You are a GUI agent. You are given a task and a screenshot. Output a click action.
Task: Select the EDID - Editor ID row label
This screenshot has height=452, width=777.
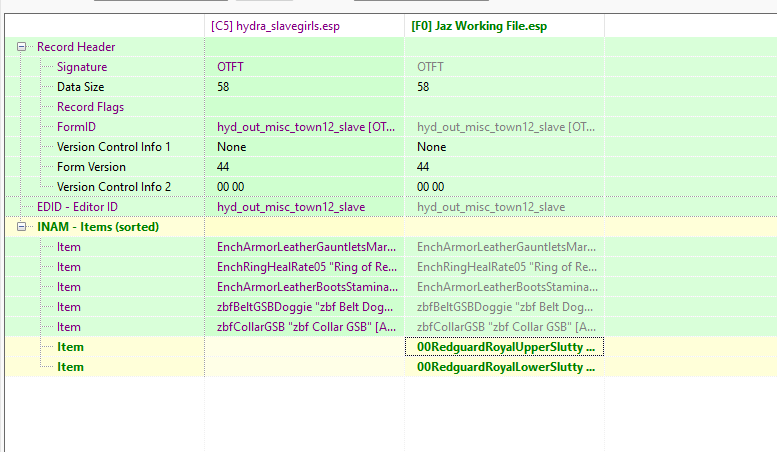(77, 207)
